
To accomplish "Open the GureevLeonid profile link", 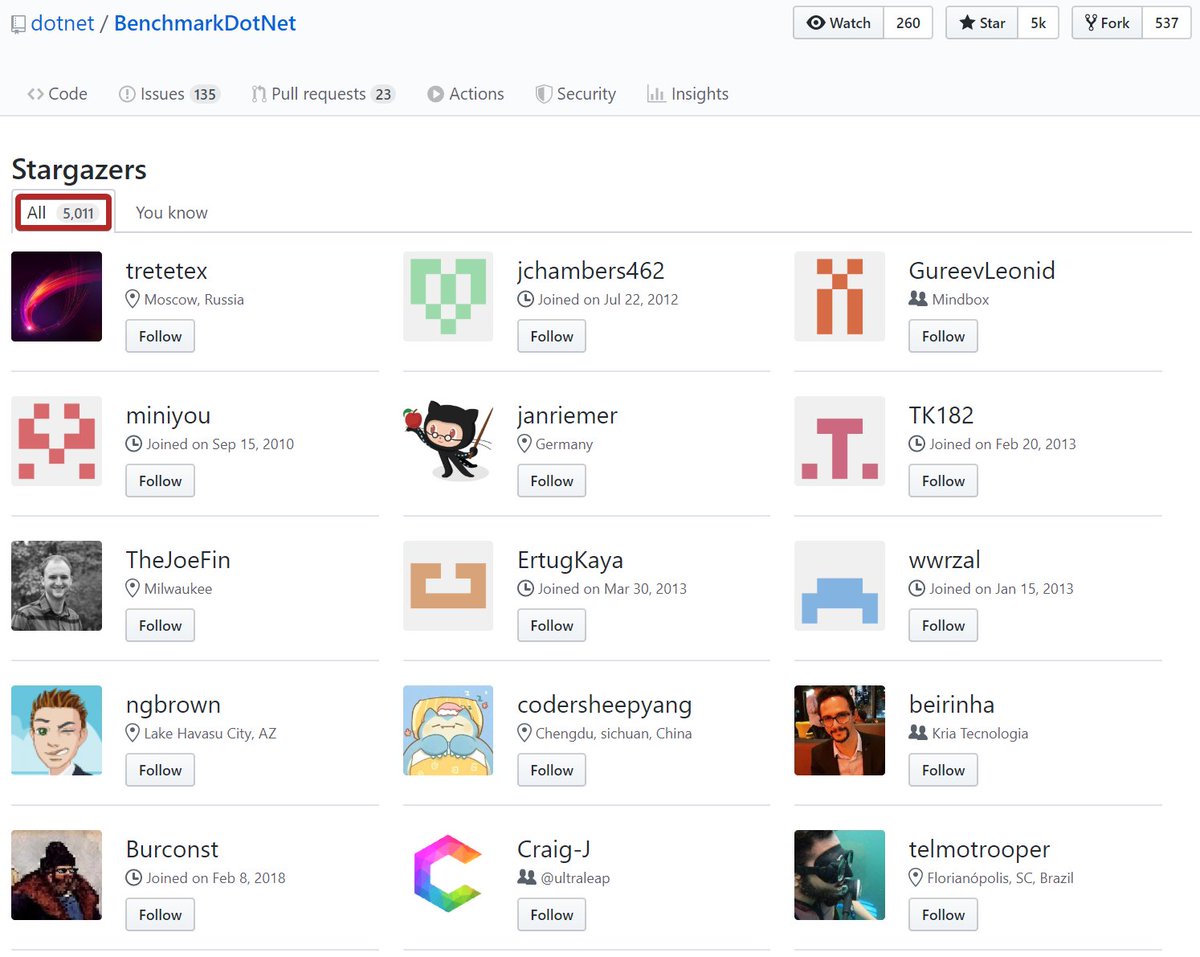I will [982, 271].
